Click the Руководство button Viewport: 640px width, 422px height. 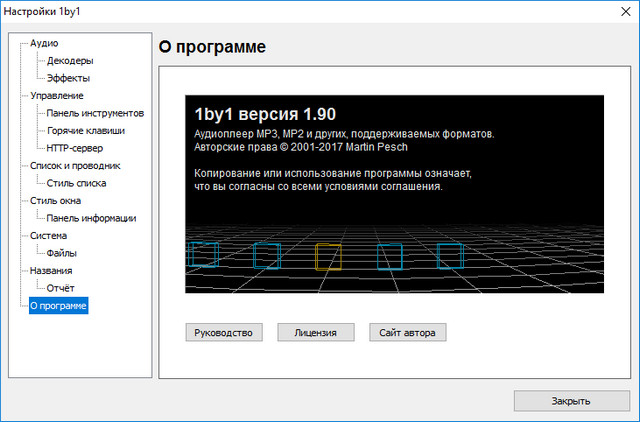[224, 333]
